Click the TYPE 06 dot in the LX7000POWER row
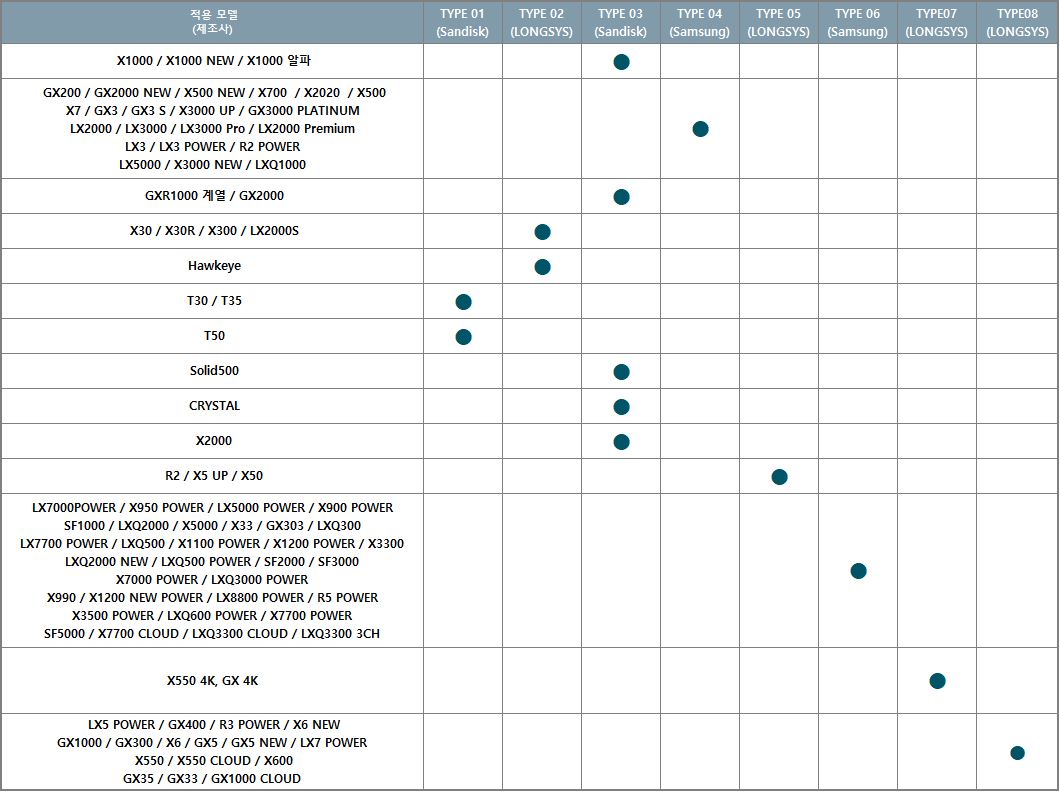 click(859, 571)
